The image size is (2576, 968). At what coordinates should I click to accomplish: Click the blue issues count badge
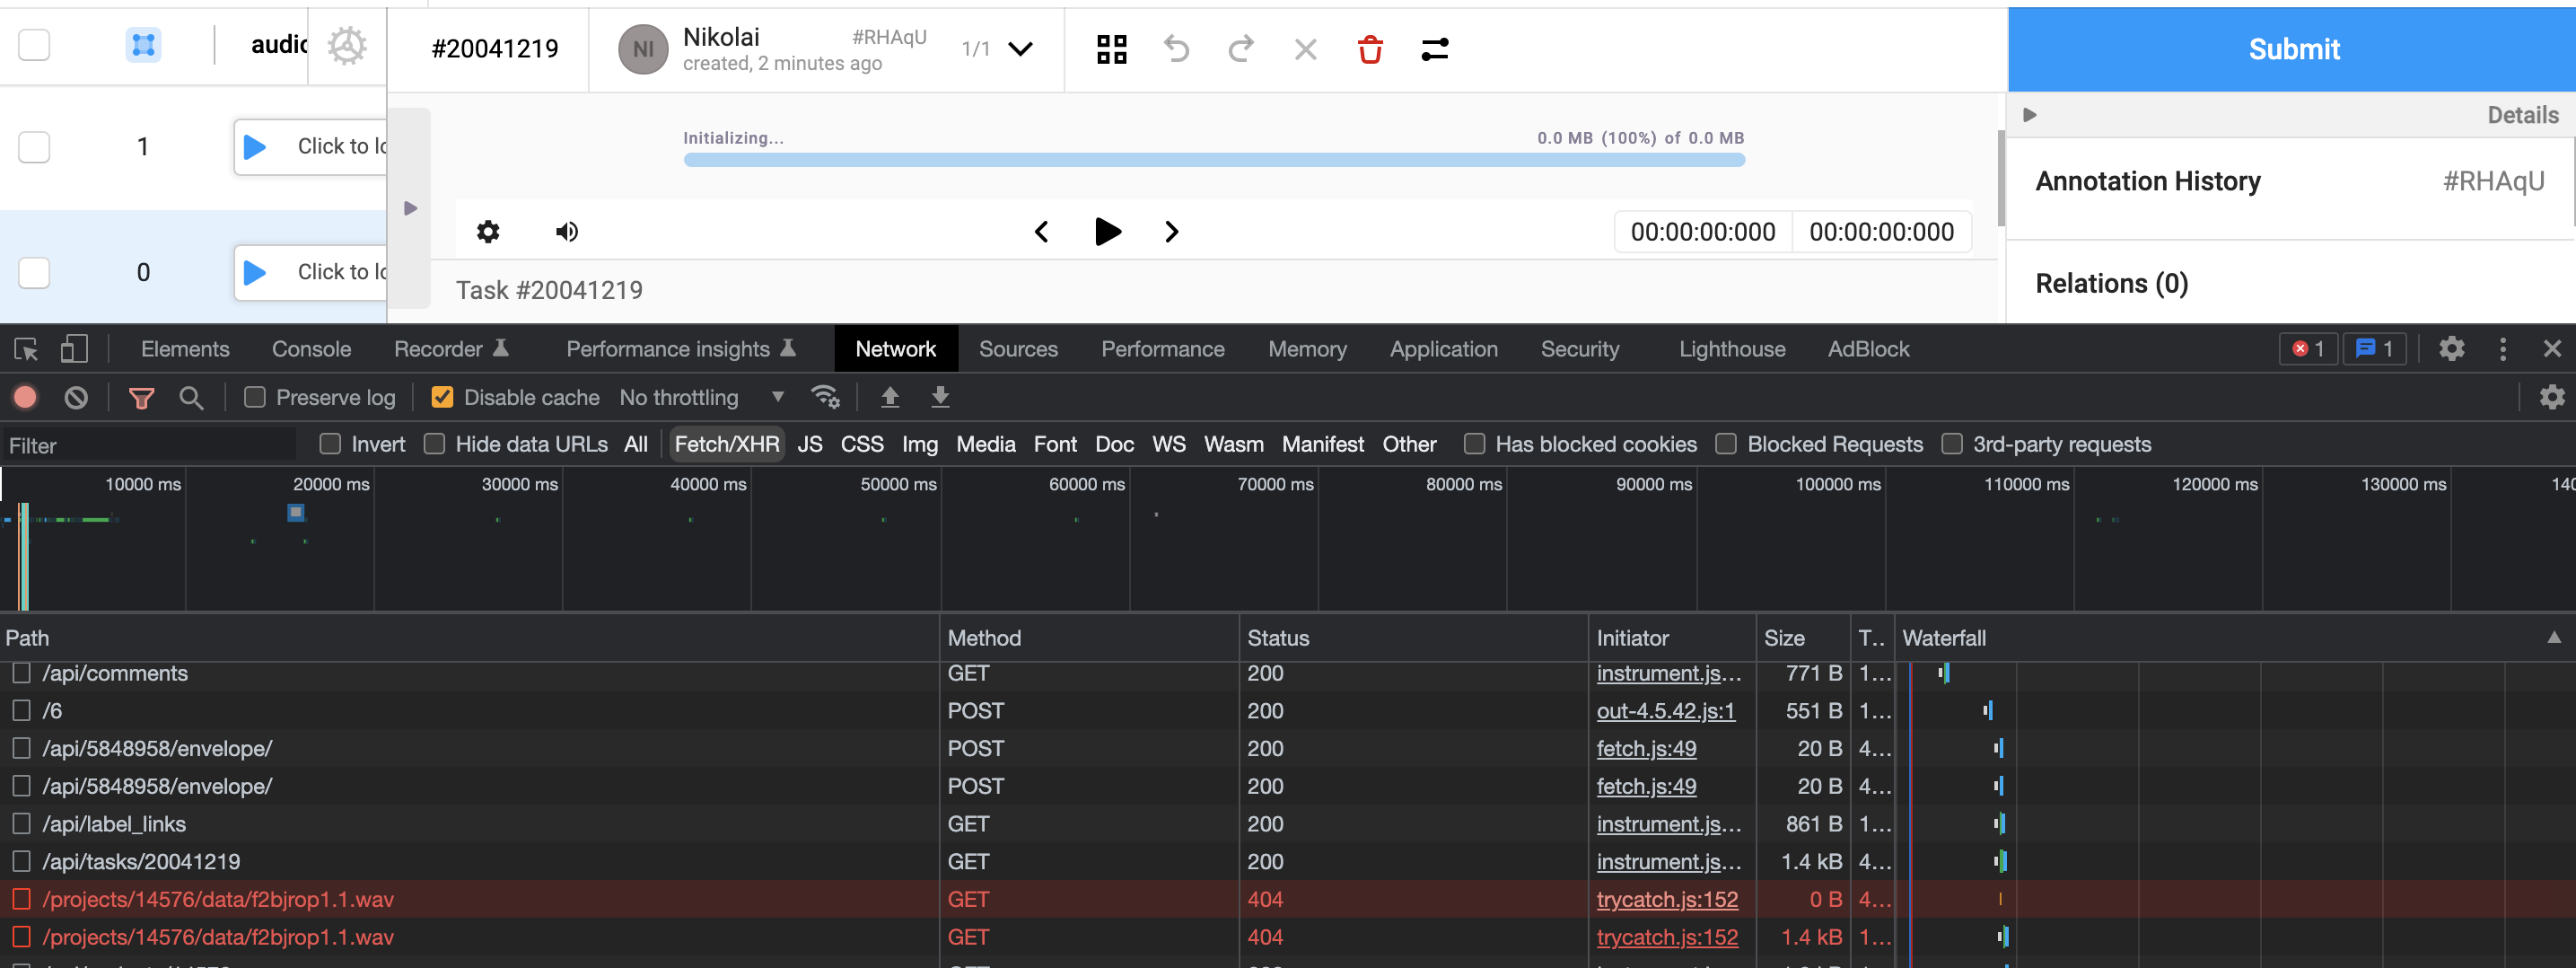pos(2374,349)
